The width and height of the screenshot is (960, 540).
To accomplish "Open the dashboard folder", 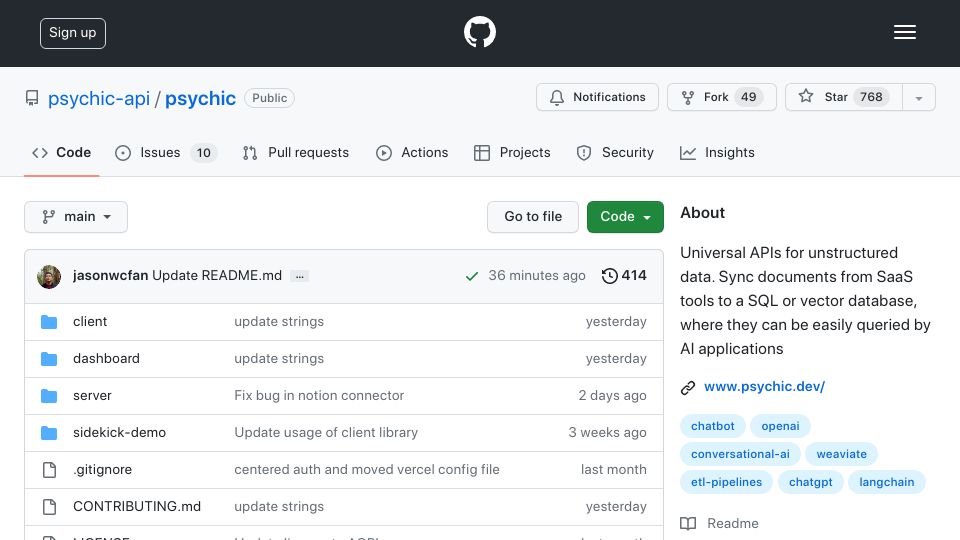I will (x=106, y=358).
